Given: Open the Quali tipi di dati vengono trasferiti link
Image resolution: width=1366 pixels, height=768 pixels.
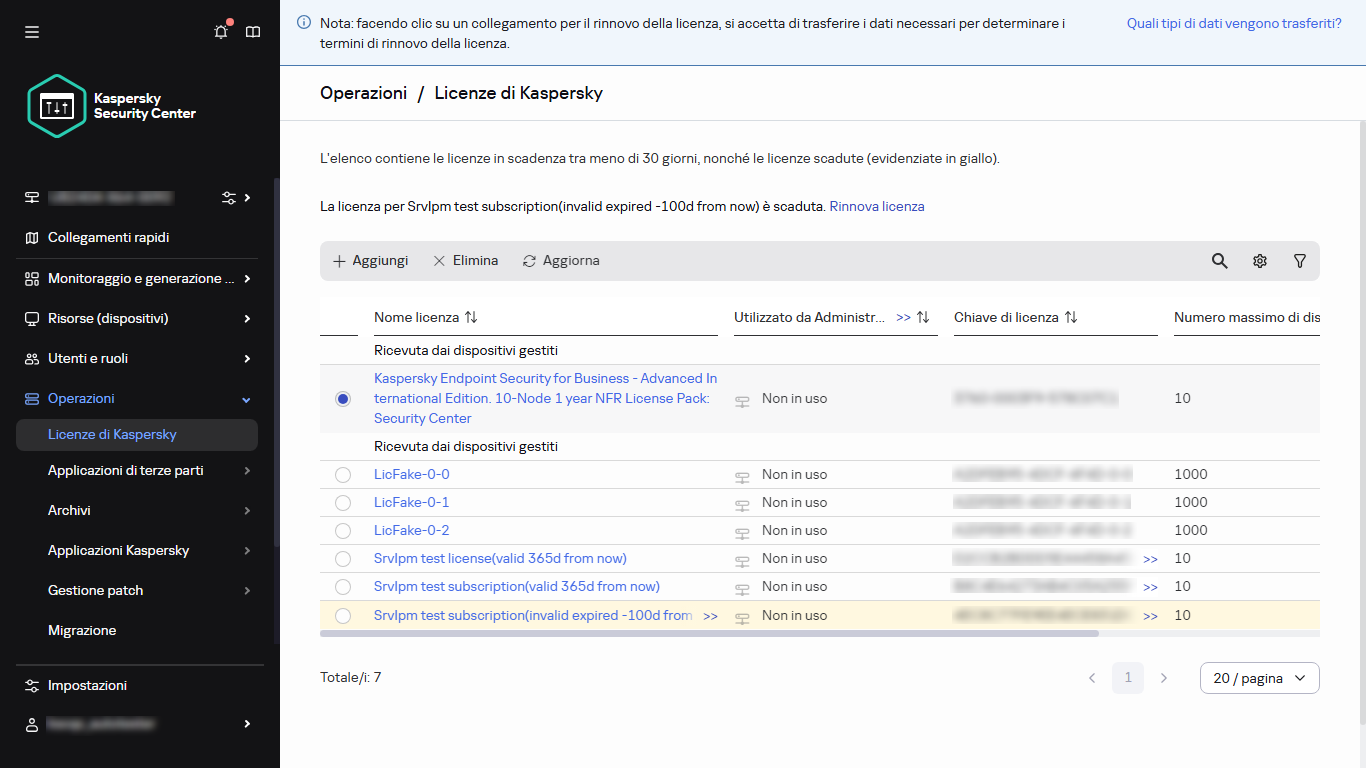Looking at the screenshot, I should (1233, 23).
